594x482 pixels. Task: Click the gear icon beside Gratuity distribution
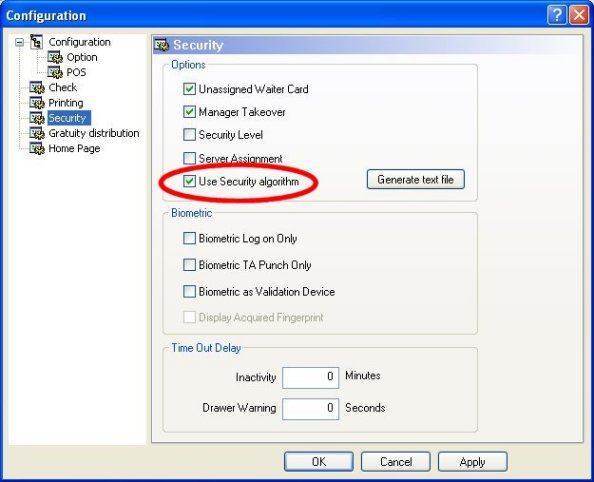pos(37,133)
